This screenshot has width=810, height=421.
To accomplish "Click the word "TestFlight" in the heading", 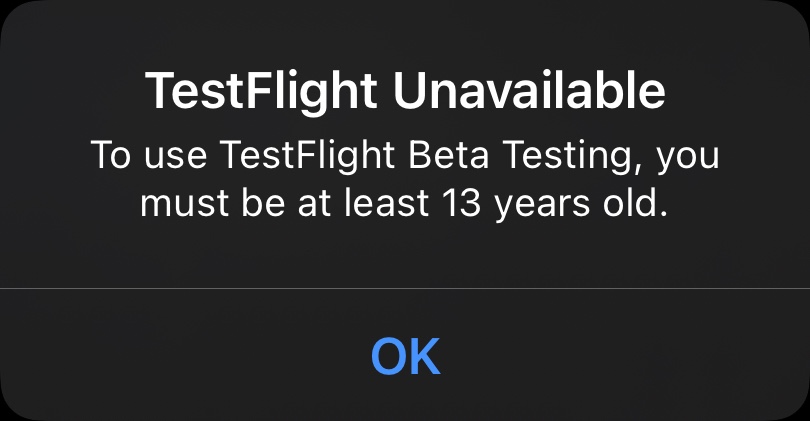I will 263,92.
